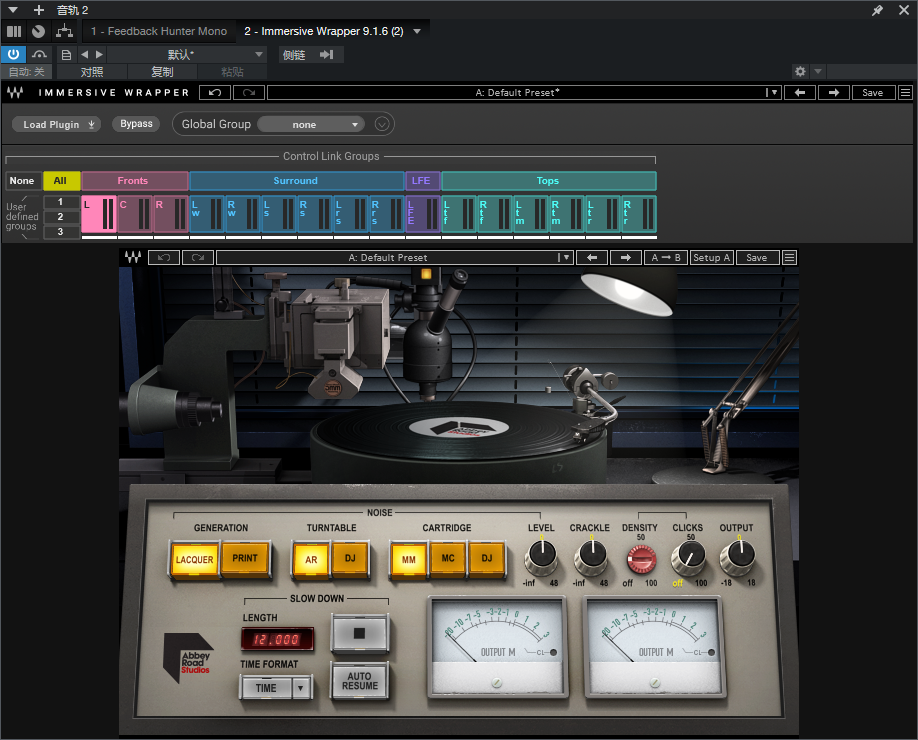Image resolution: width=918 pixels, height=740 pixels.
Task: Click the 侧链 sidechain button
Action: 294,54
